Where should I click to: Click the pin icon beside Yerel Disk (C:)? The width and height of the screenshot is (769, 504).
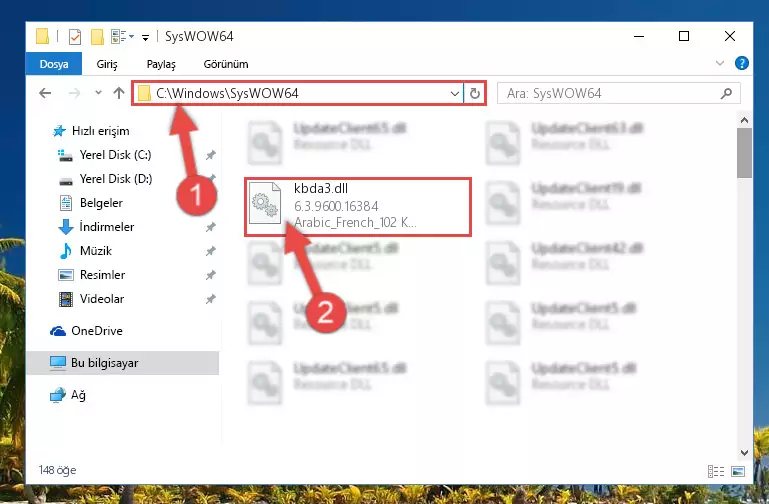pyautogui.click(x=210, y=155)
